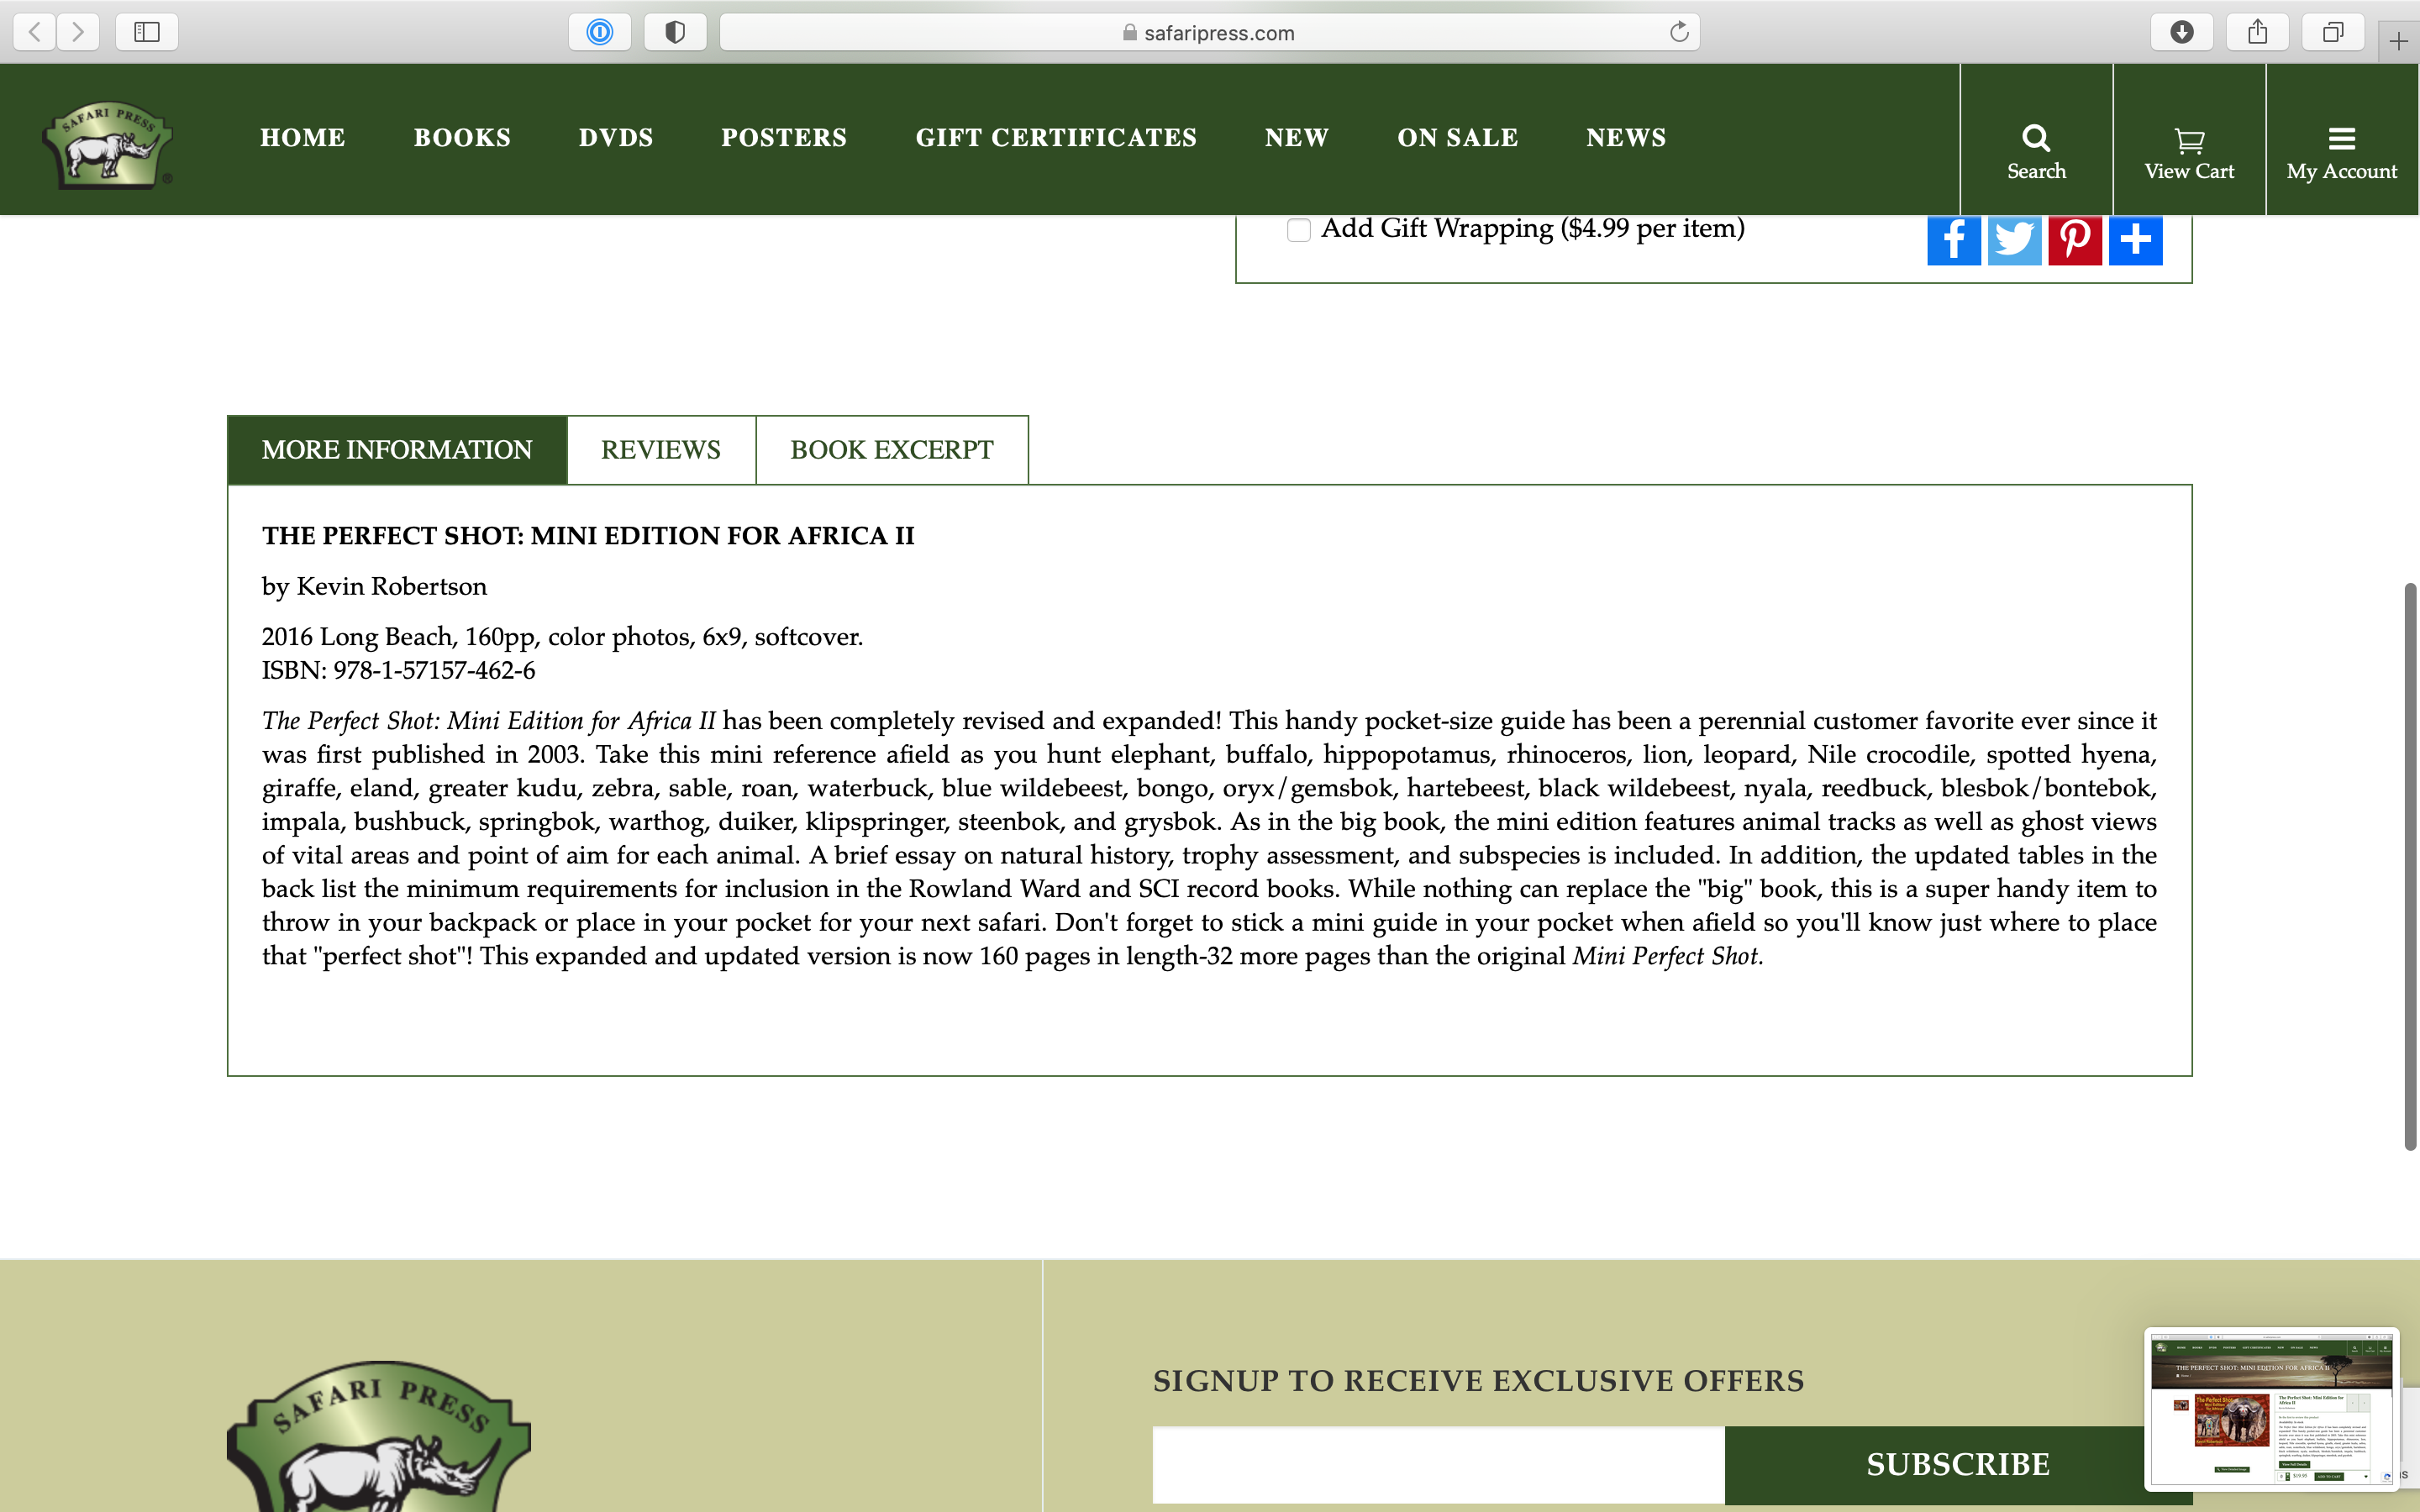Click the page vertical scrollbar
The height and width of the screenshot is (1512, 2420).
tap(2410, 866)
